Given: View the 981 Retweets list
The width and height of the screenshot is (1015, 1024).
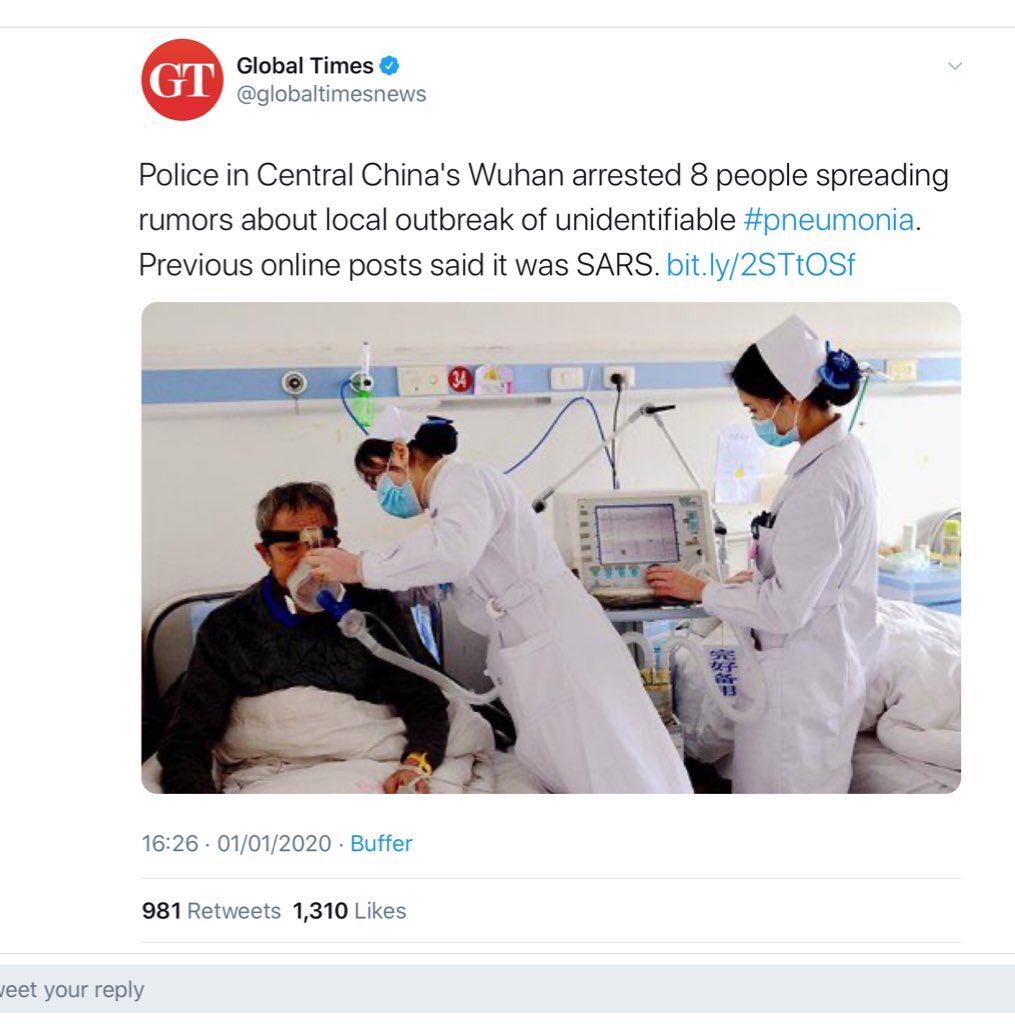Looking at the screenshot, I should point(211,910).
